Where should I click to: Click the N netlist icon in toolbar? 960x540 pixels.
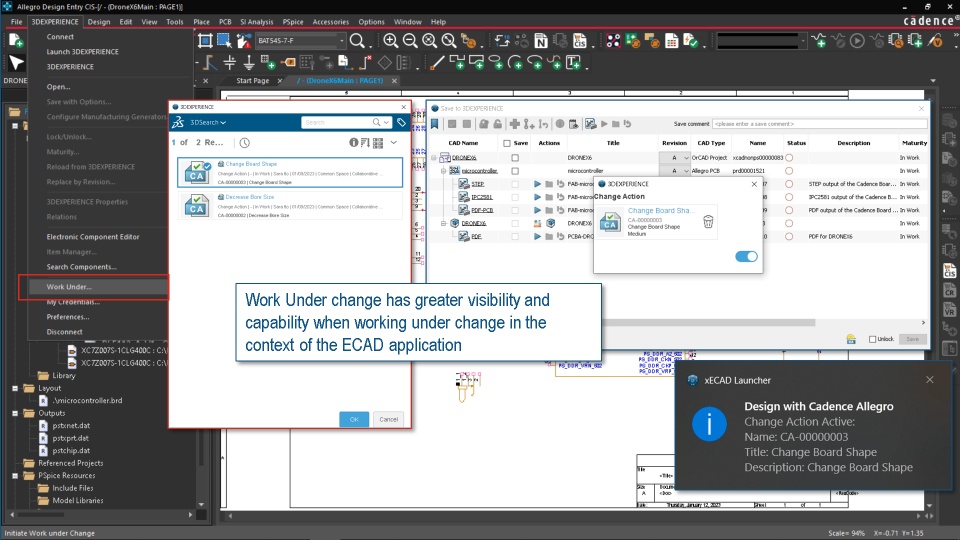click(541, 41)
